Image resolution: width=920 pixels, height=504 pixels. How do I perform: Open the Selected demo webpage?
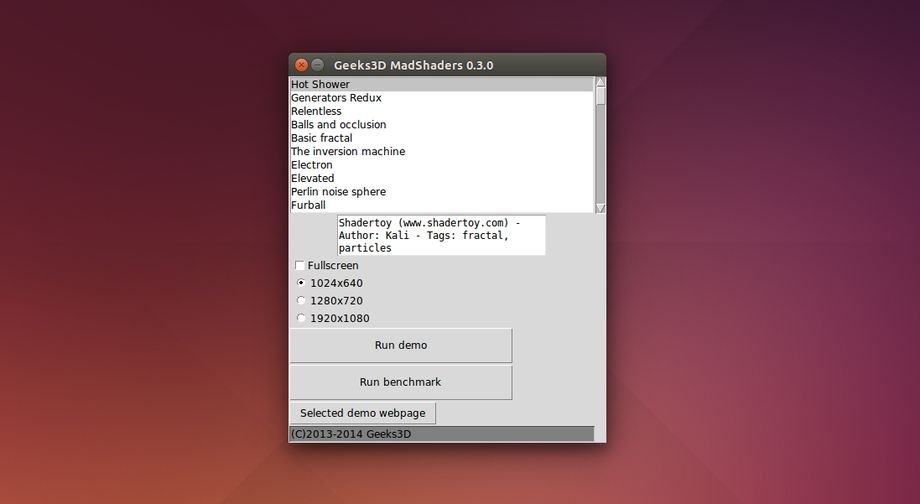tap(362, 413)
